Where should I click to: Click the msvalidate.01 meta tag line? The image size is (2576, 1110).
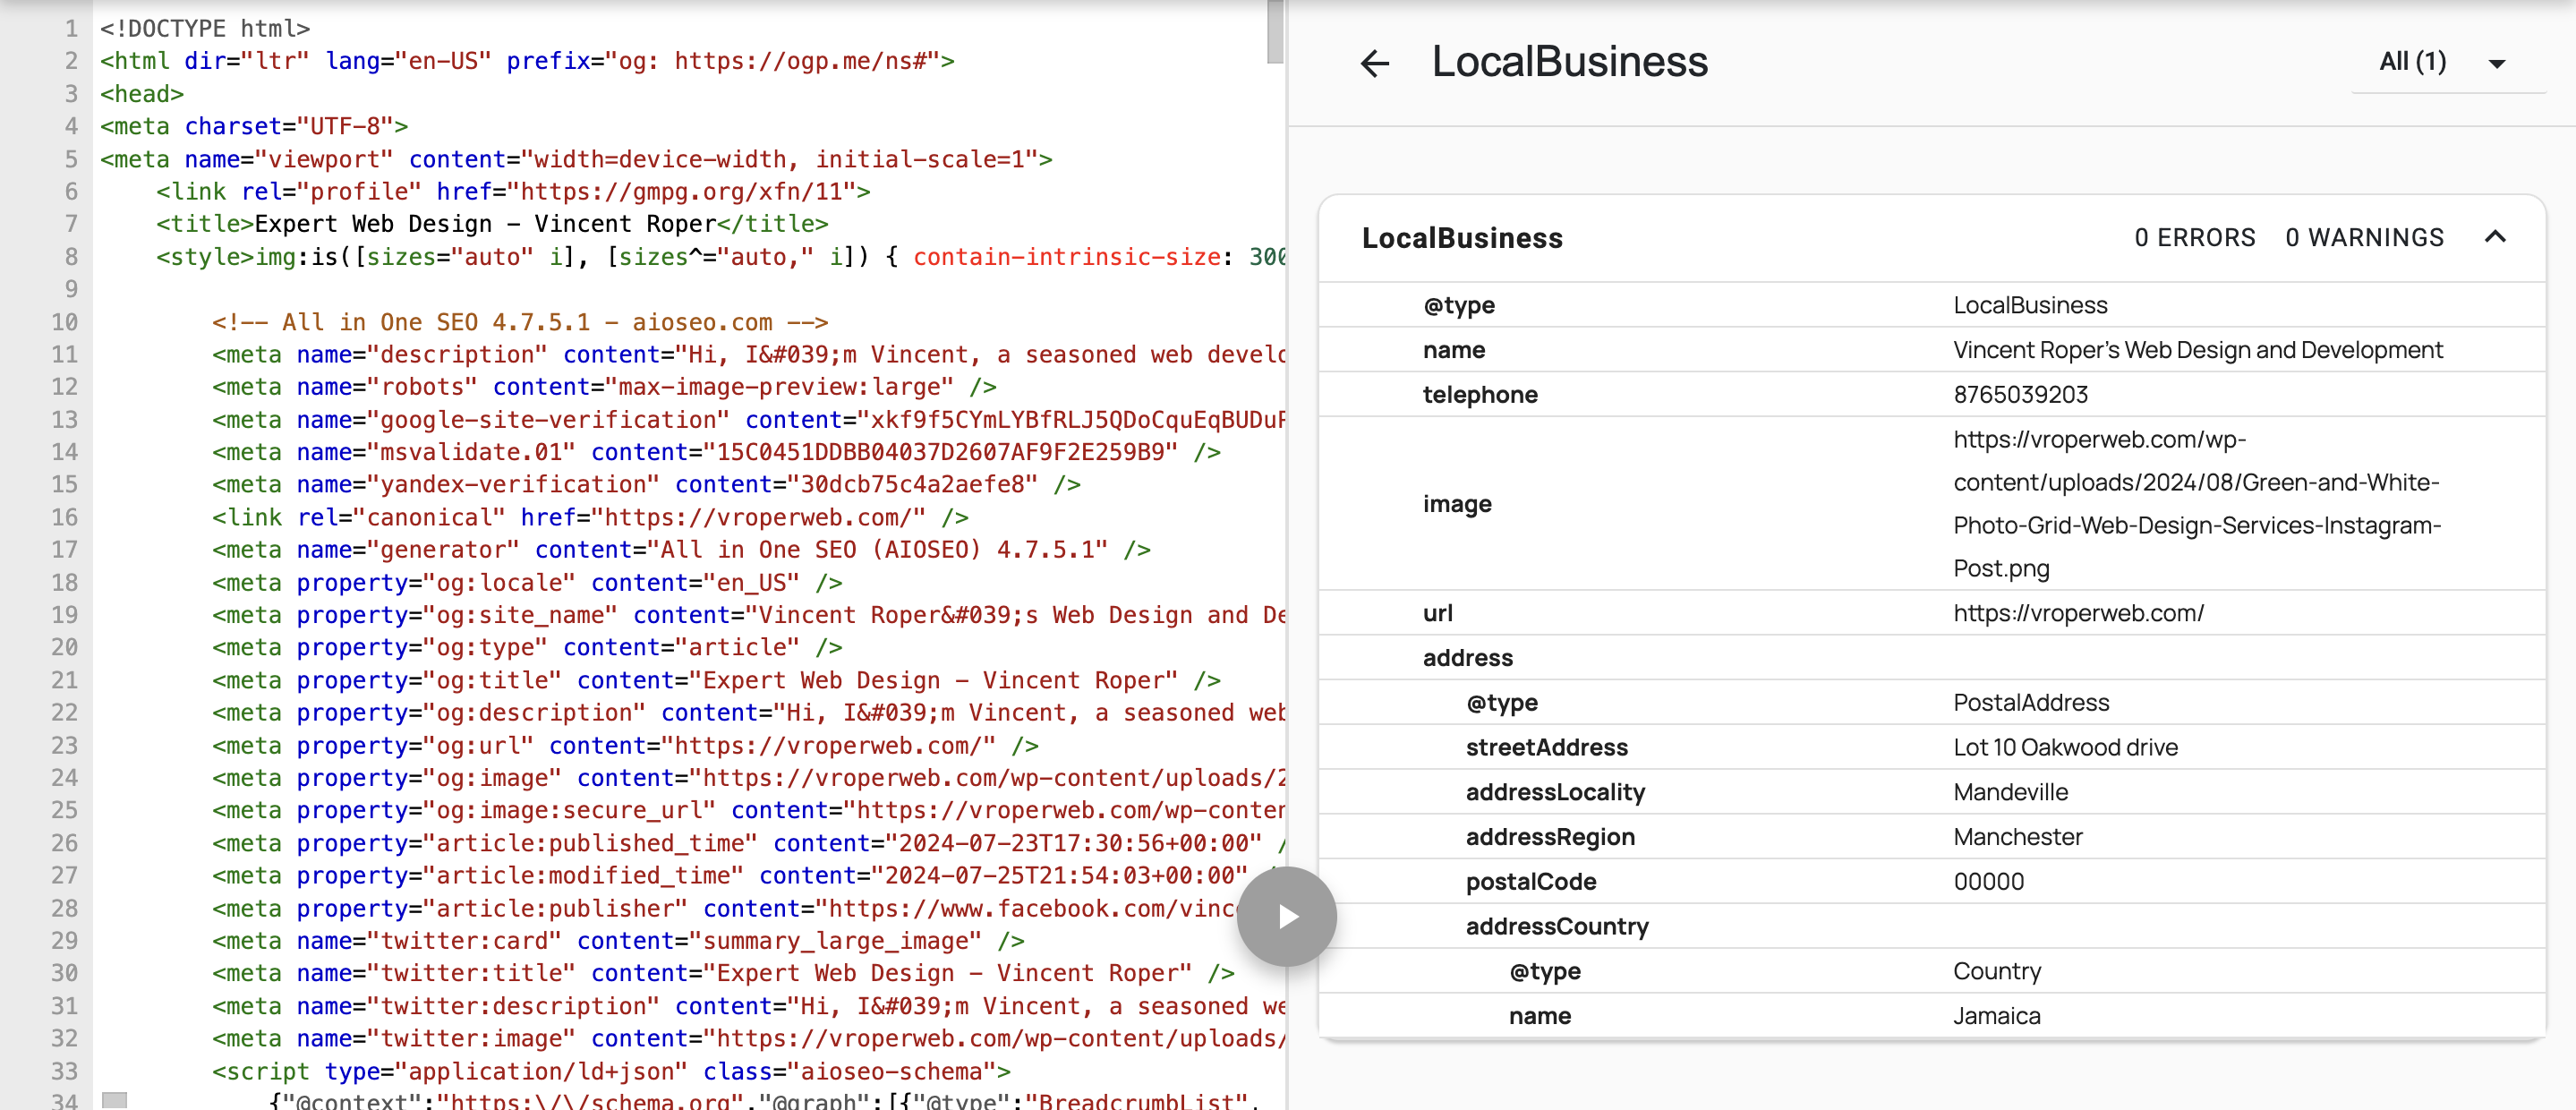pos(716,452)
